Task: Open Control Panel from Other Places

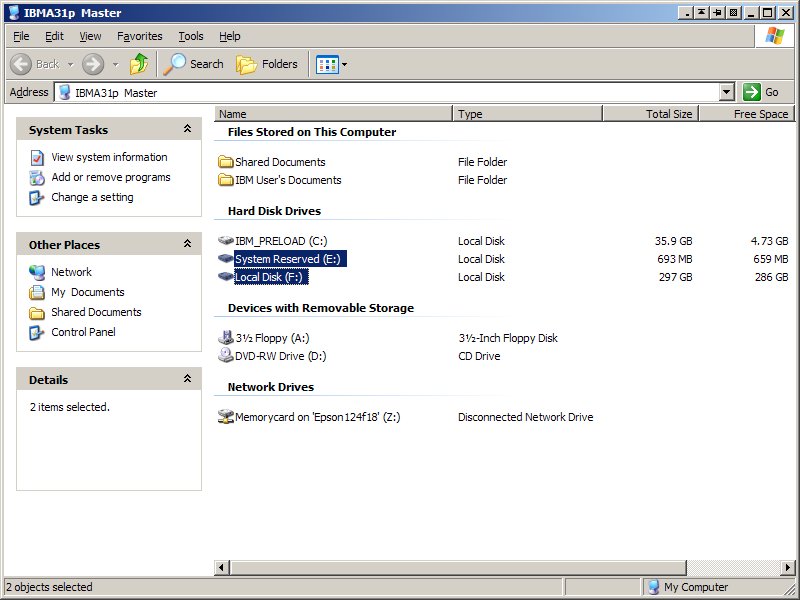Action: [x=83, y=332]
